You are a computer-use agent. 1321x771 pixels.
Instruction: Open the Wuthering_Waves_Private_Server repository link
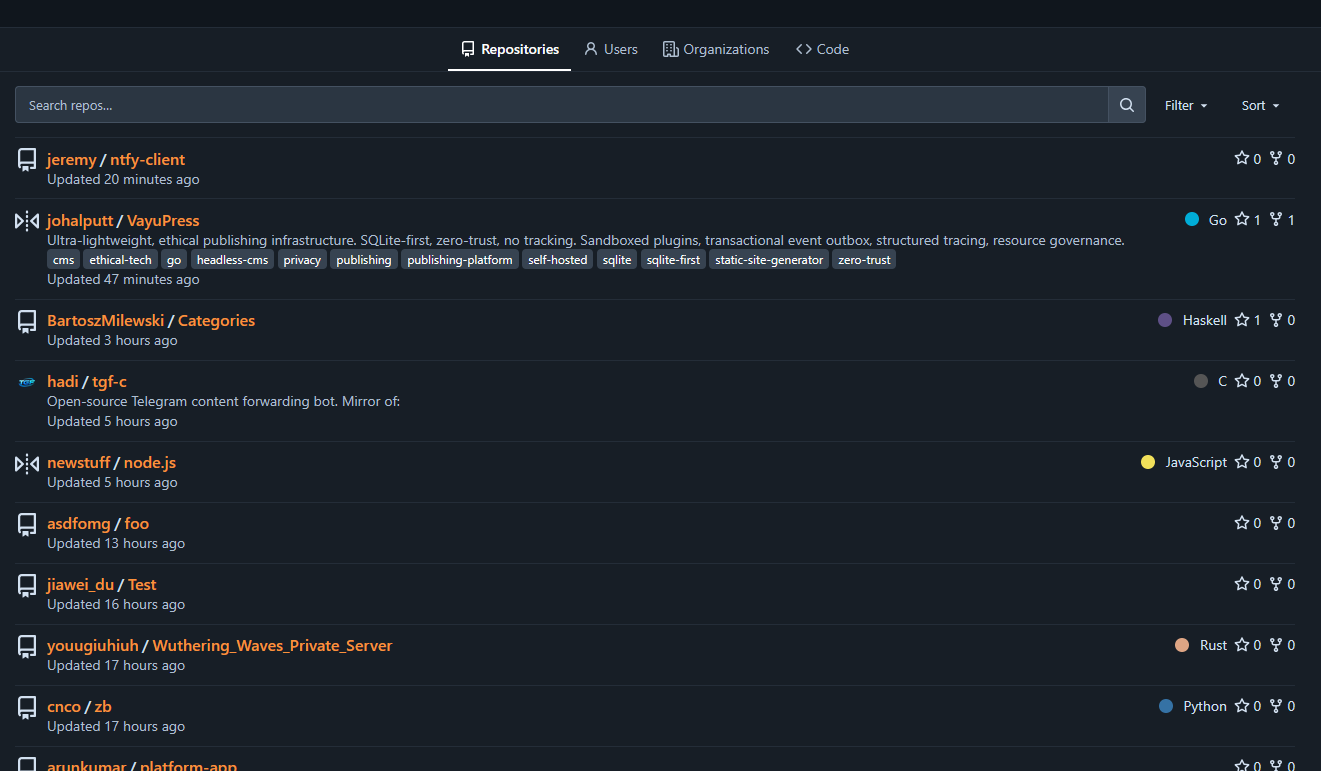pyautogui.click(x=272, y=646)
